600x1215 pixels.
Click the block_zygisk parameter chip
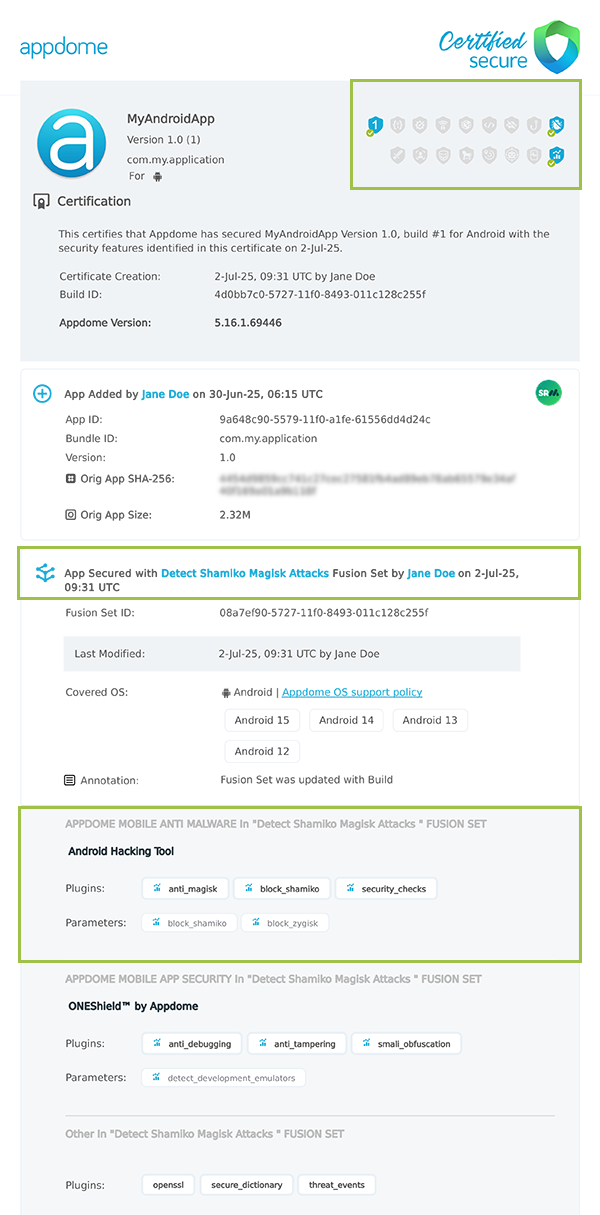tap(285, 923)
